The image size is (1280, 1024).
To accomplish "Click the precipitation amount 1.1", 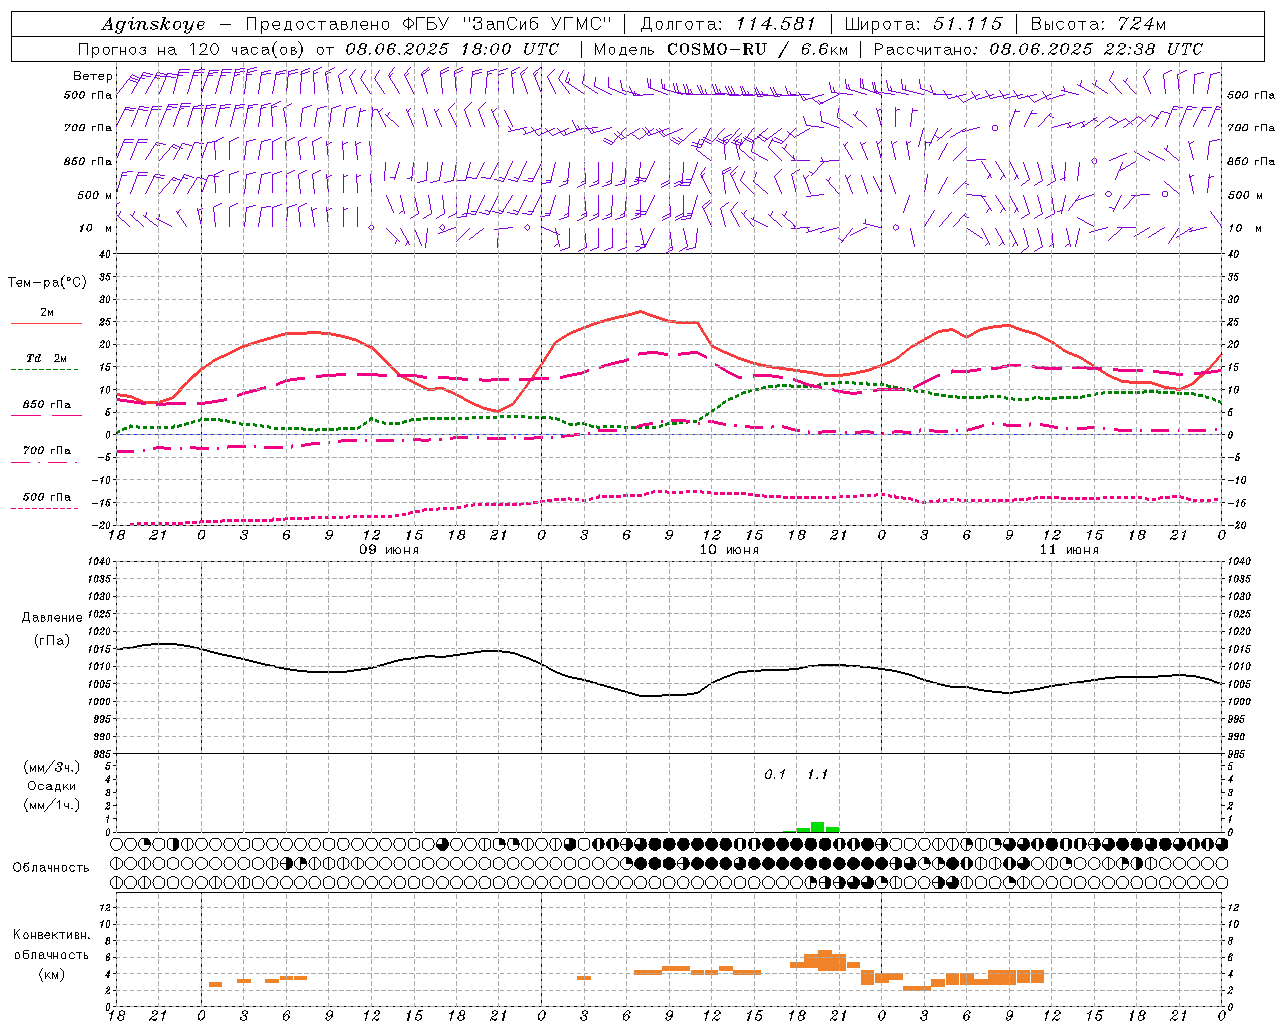I will coord(817,775).
